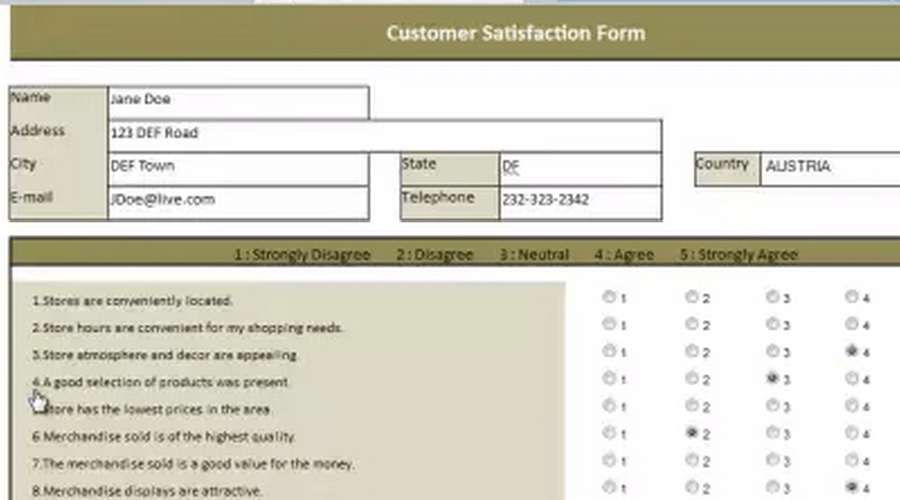The height and width of the screenshot is (500, 900).
Task: Focus the State field containing DE
Action: [x=580, y=169]
